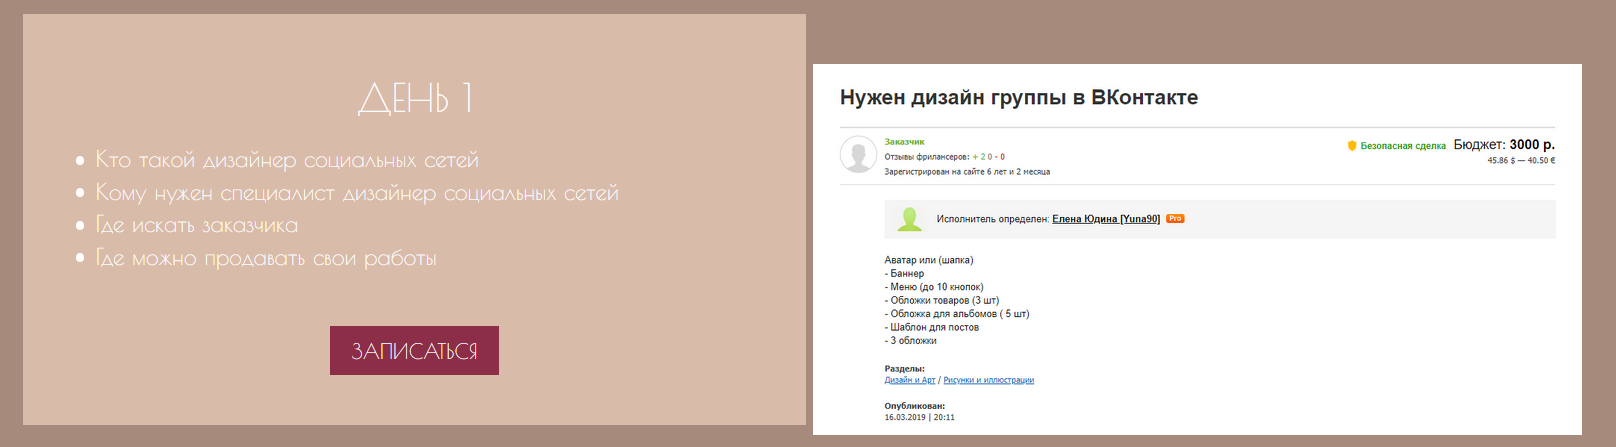This screenshot has height=447, width=1616.
Task: Click bullet Где искать заказчика
Action: pyautogui.click(x=197, y=225)
